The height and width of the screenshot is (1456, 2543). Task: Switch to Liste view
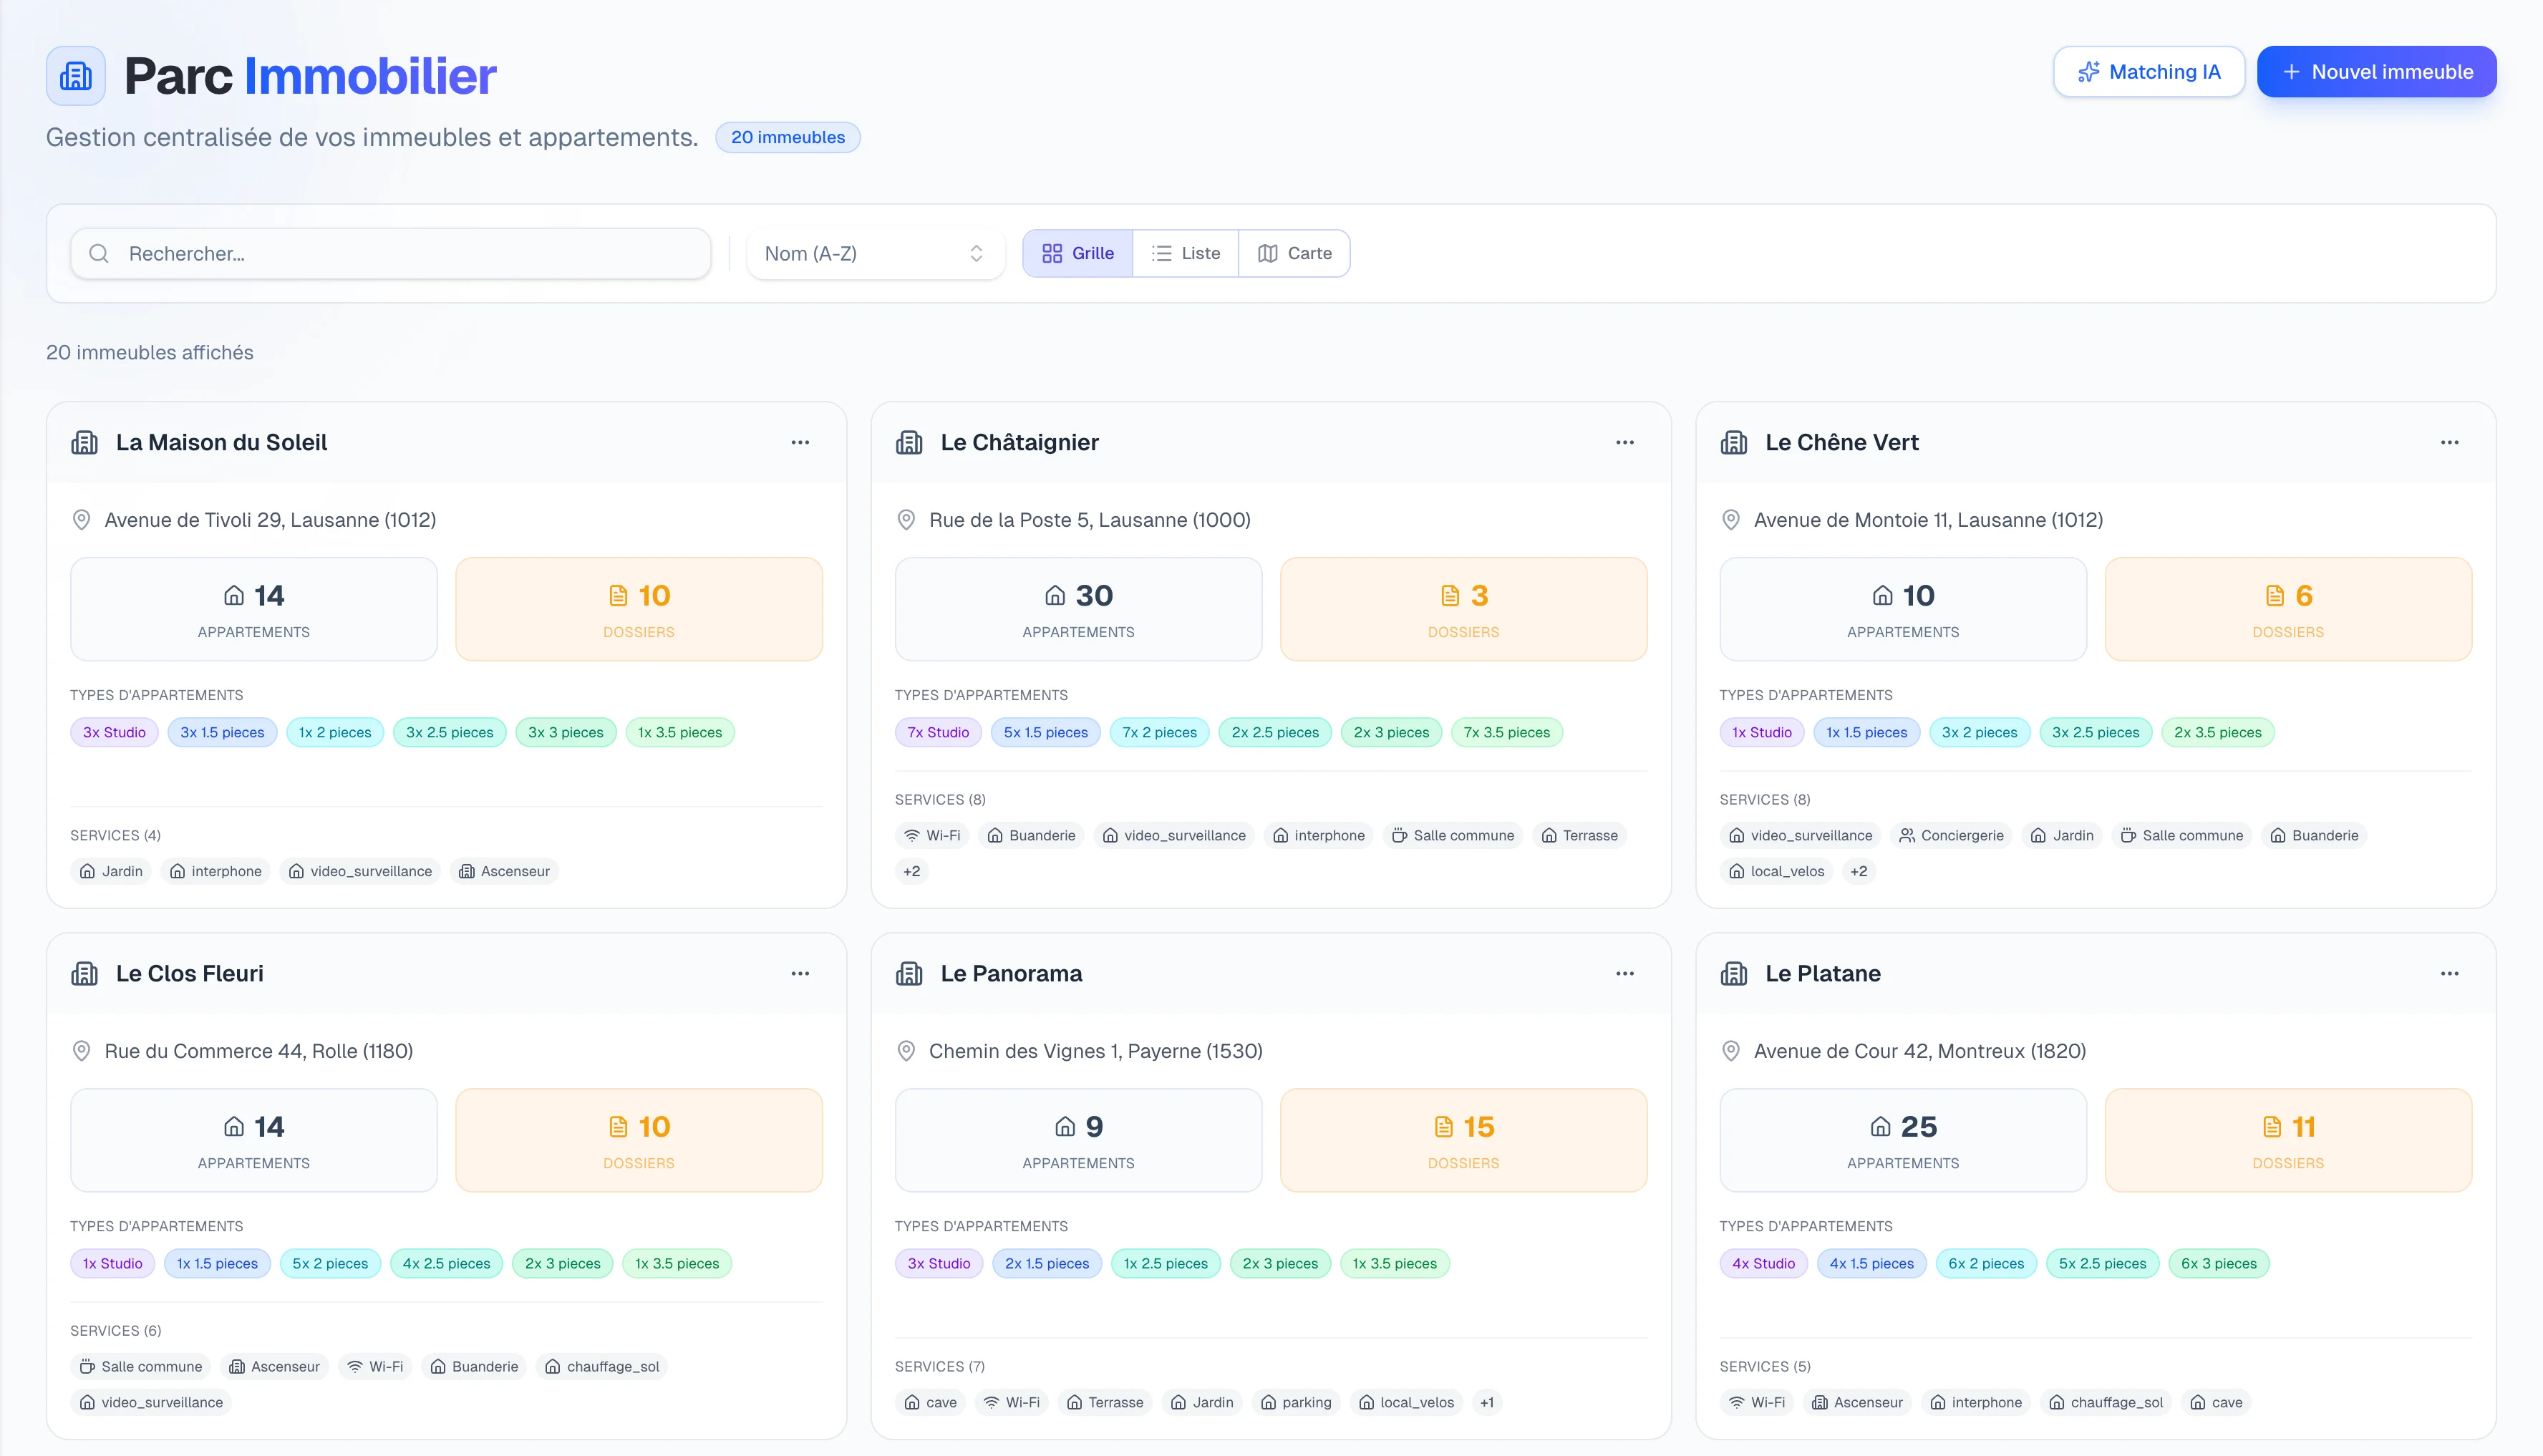pyautogui.click(x=1185, y=254)
